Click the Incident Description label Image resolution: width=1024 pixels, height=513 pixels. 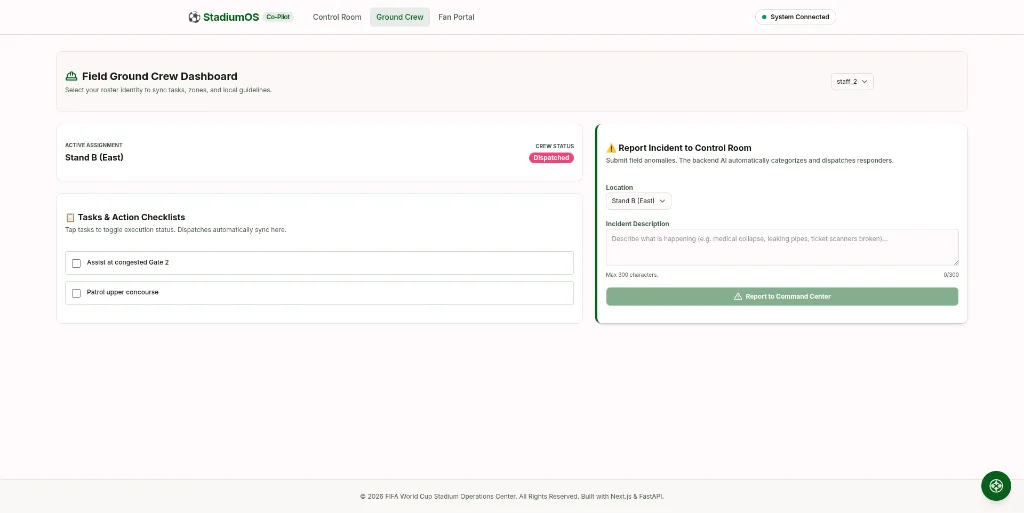click(x=637, y=224)
